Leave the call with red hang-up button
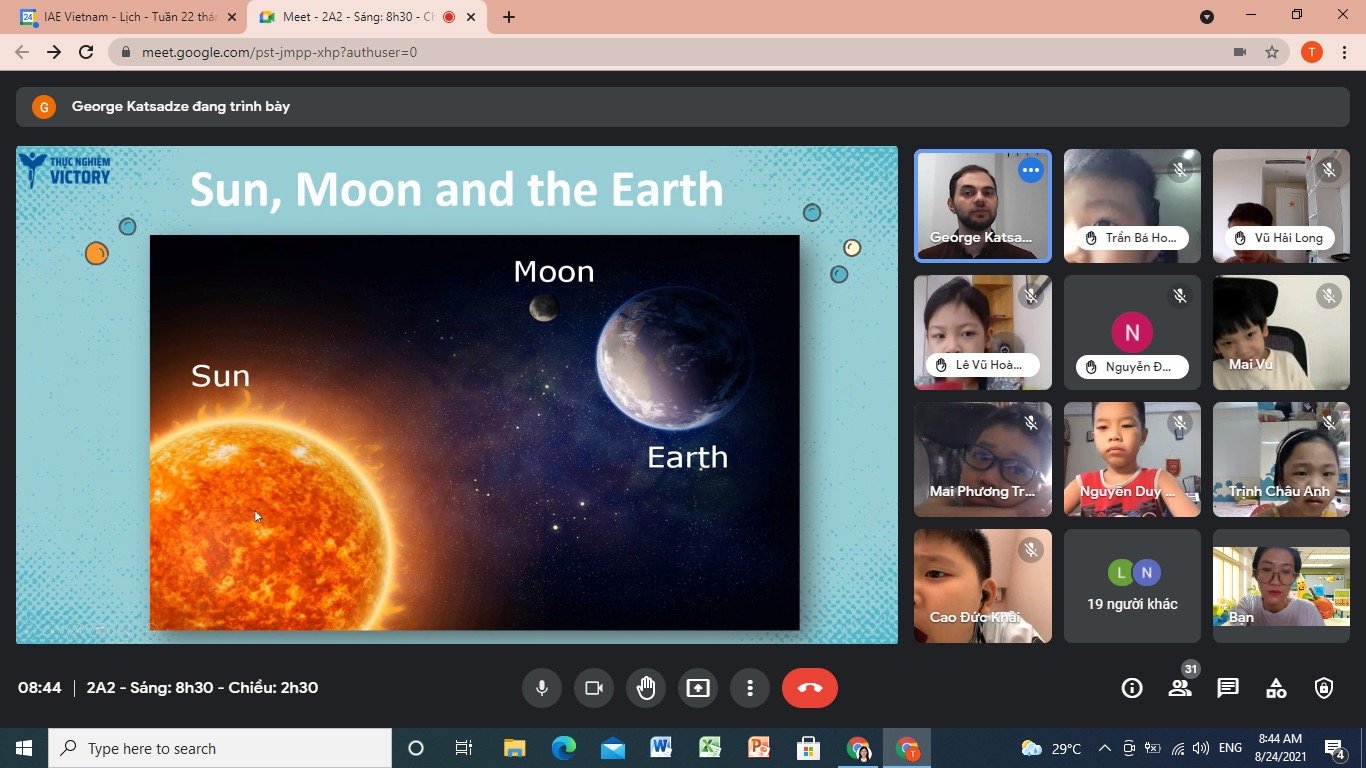 tap(809, 688)
